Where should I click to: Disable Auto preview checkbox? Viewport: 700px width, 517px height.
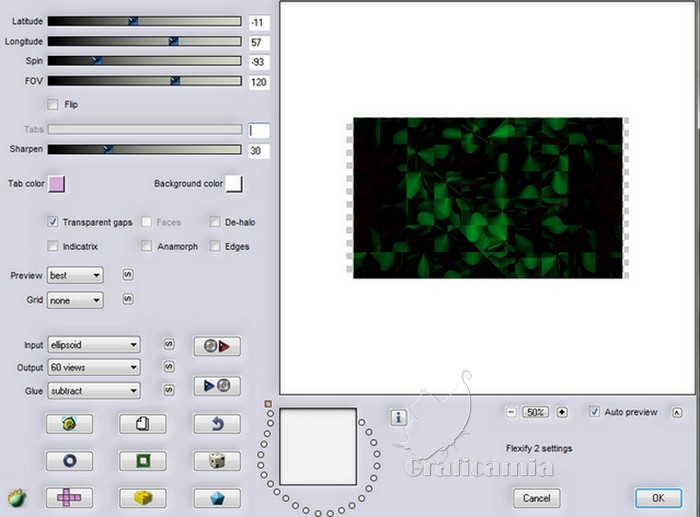(594, 412)
